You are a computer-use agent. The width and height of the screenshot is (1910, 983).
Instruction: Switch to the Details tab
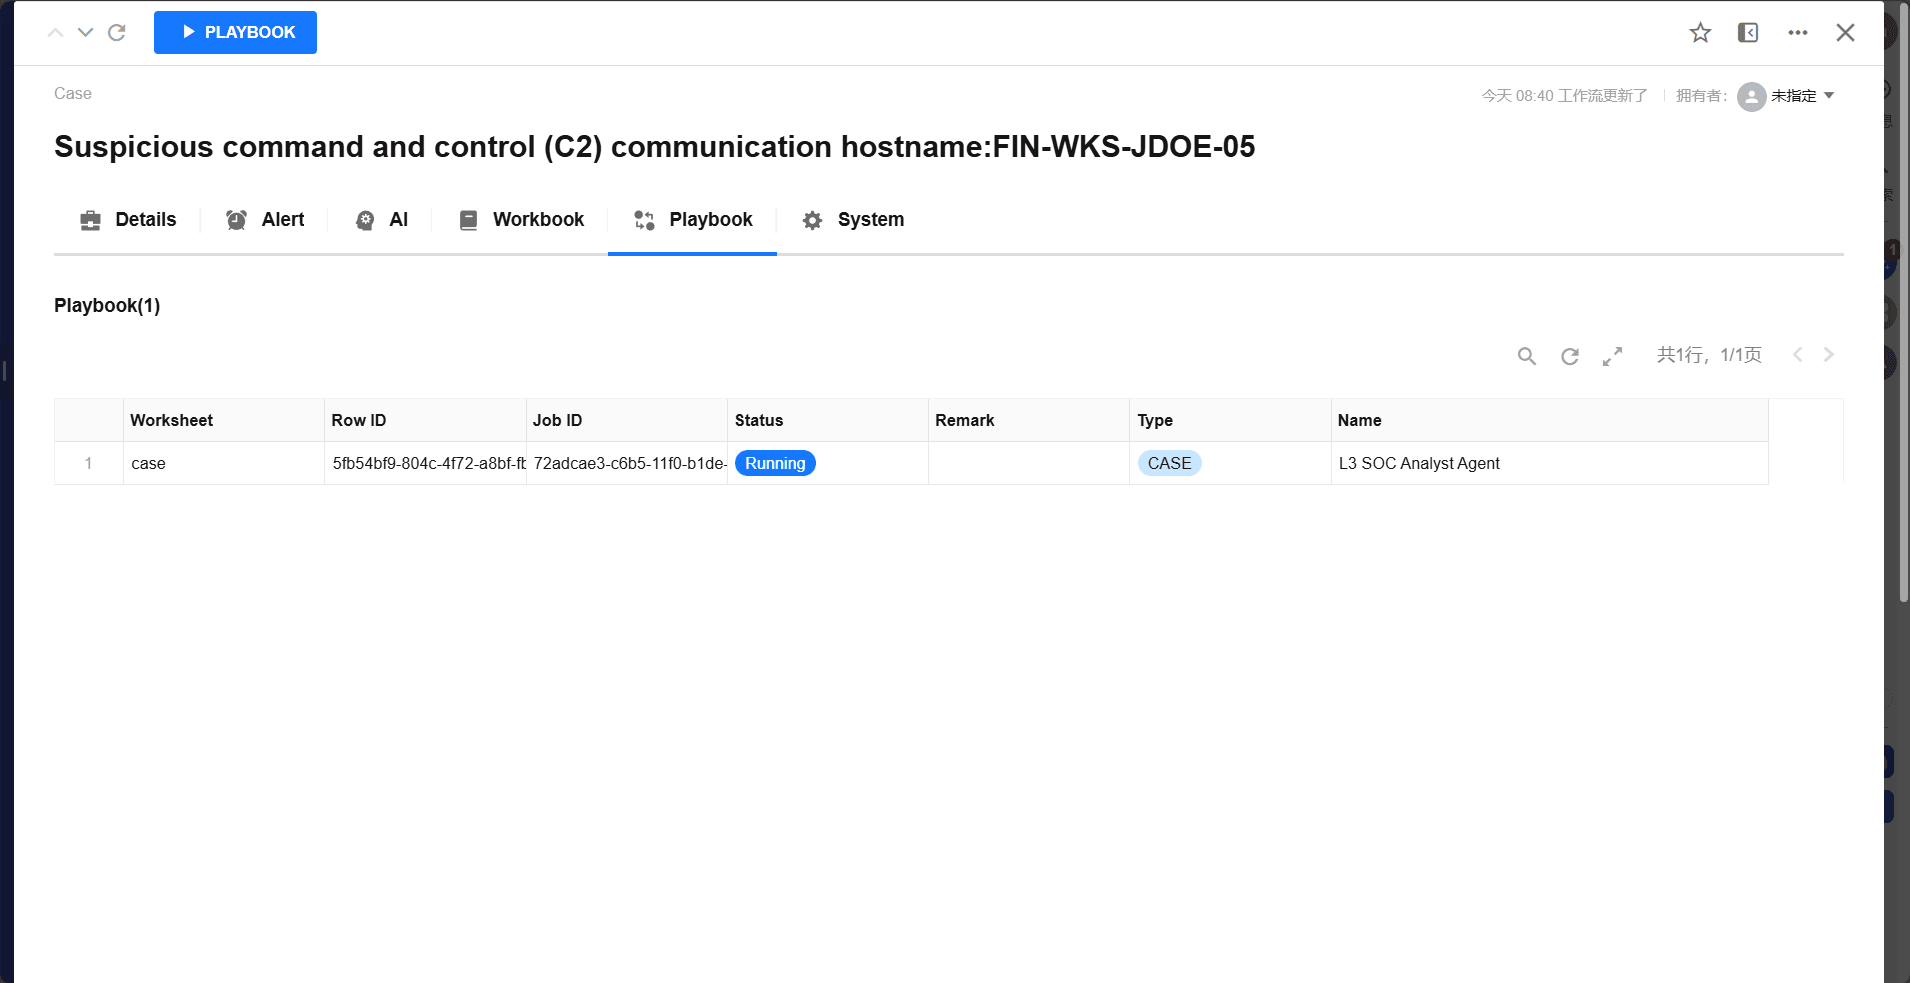tap(128, 220)
